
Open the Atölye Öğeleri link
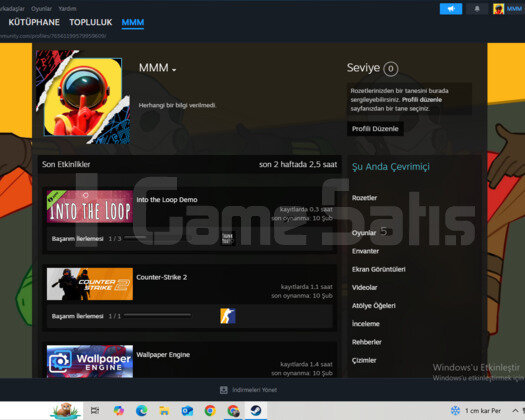tap(374, 306)
